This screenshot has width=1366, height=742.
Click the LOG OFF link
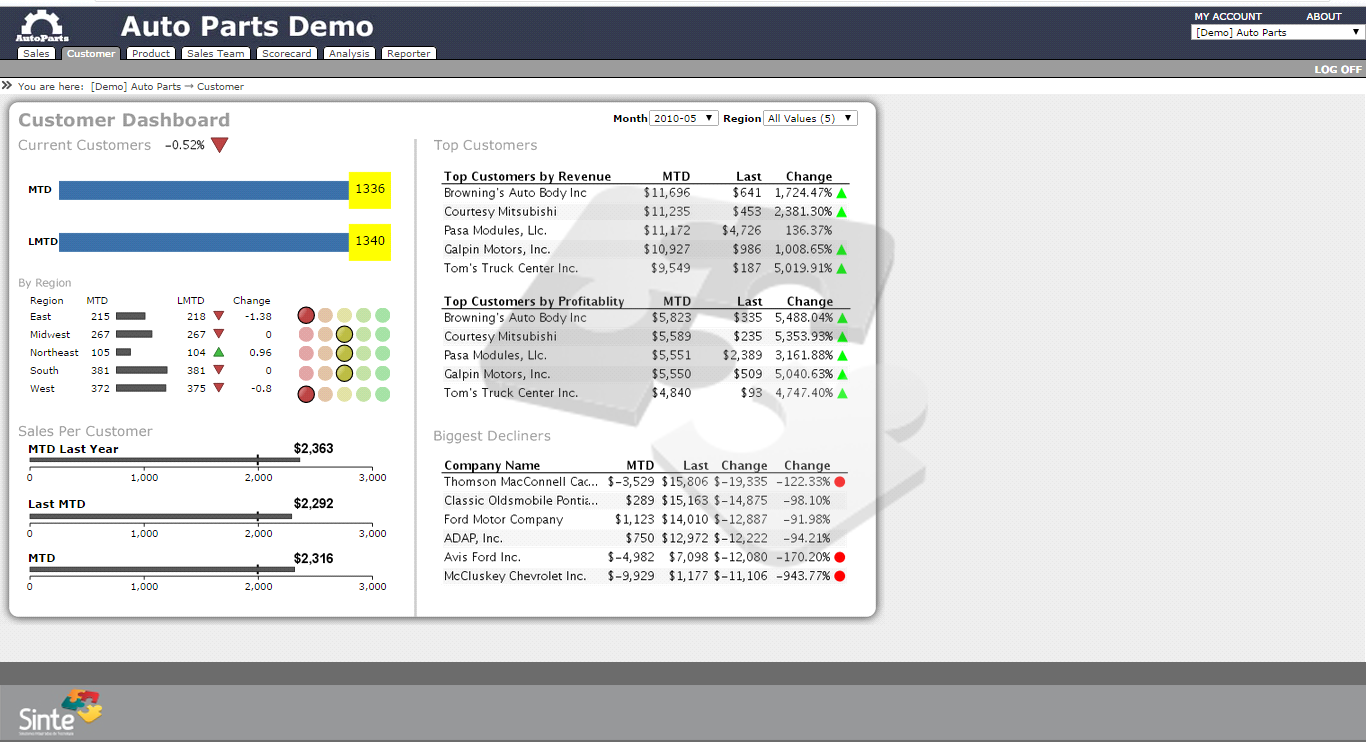point(1338,69)
